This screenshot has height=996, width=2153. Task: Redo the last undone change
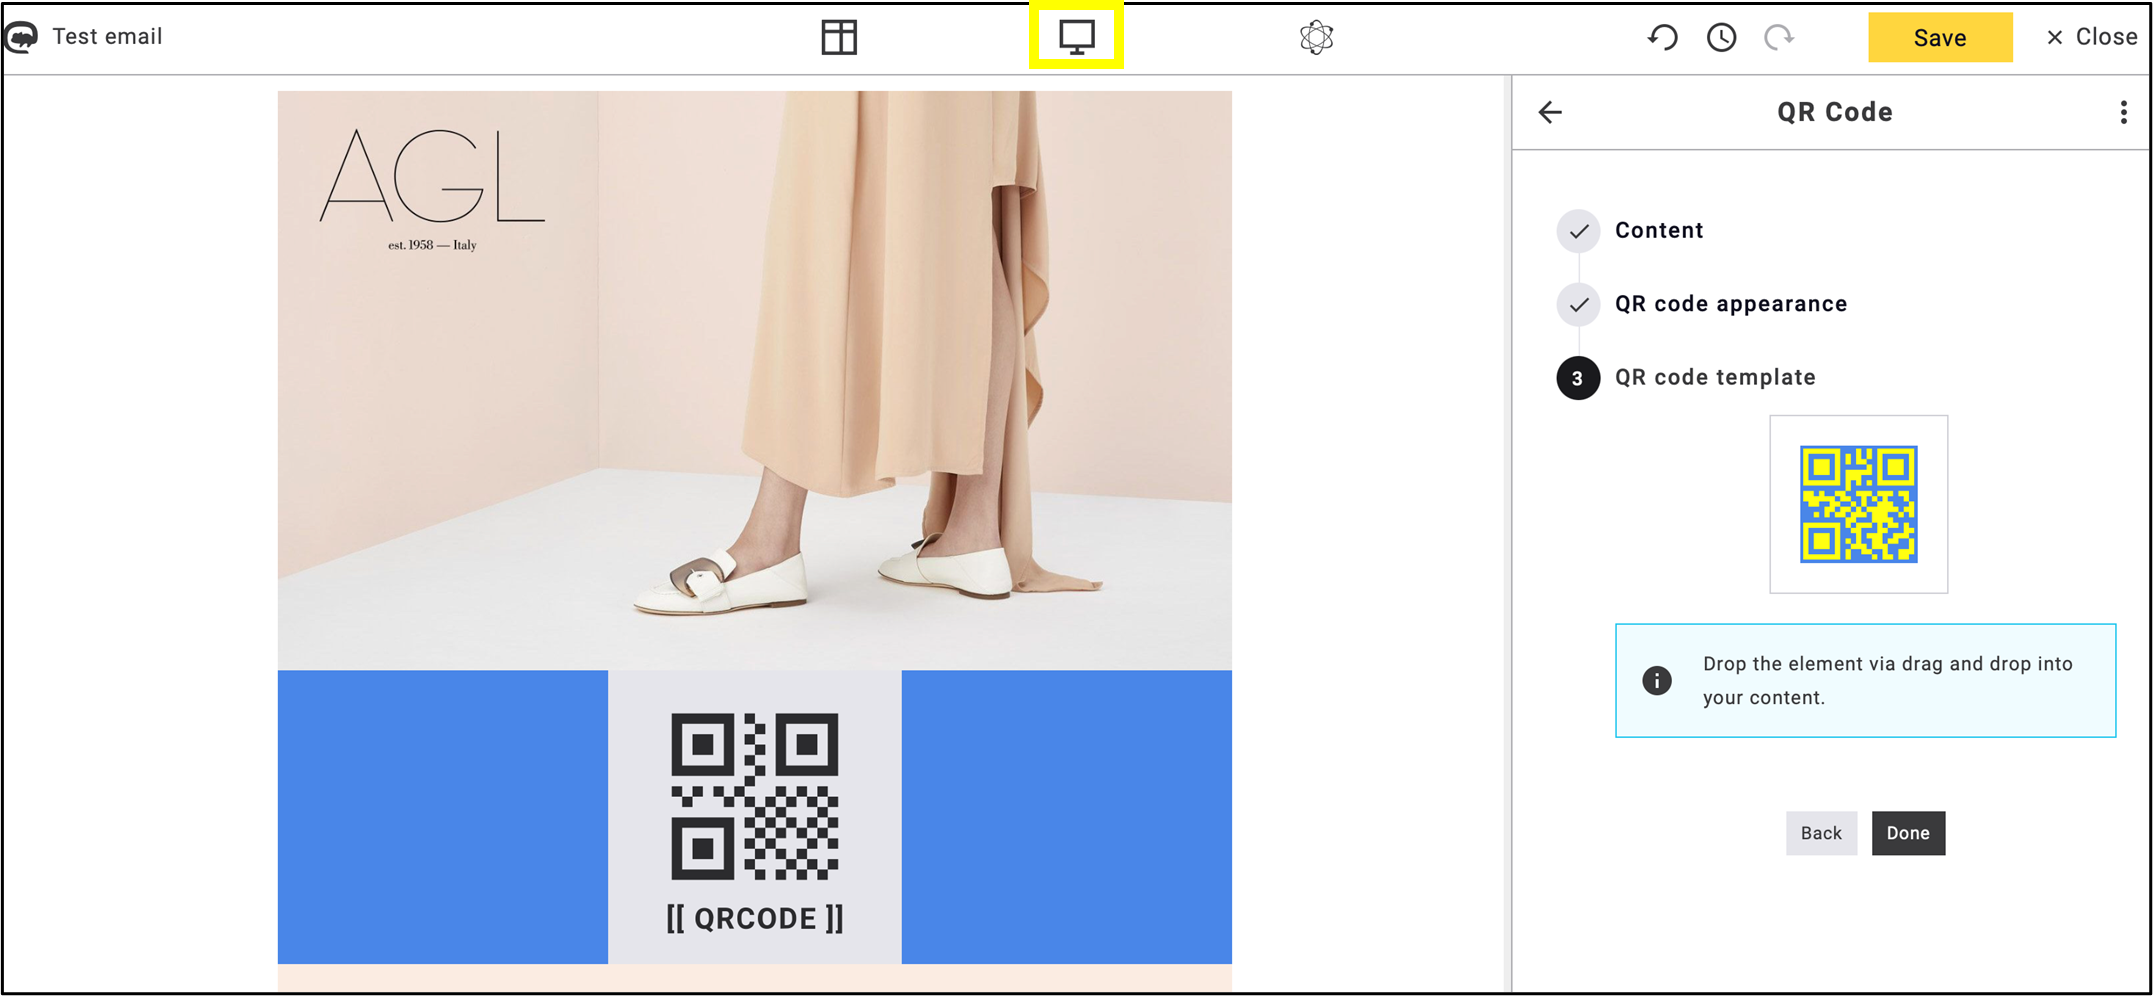(x=1779, y=37)
